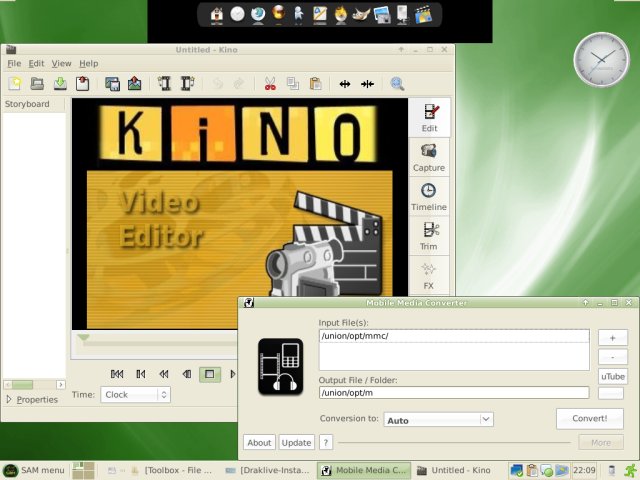Screen dimensions: 640x480
Task: Click the Copy icon in Kino toolbar
Action: tap(293, 84)
